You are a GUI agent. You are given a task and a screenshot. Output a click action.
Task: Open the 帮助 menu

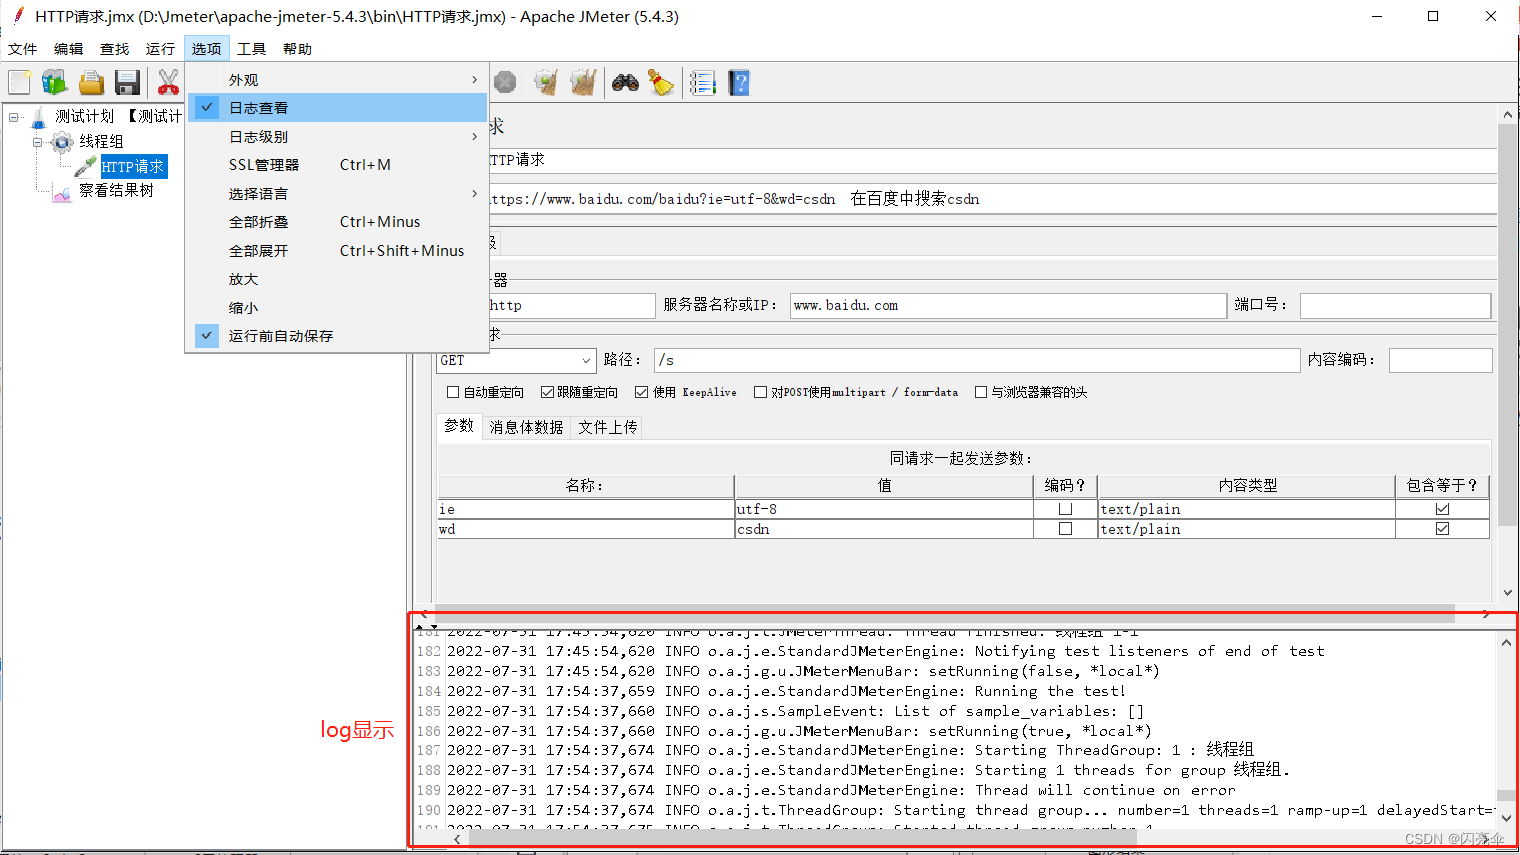(297, 48)
